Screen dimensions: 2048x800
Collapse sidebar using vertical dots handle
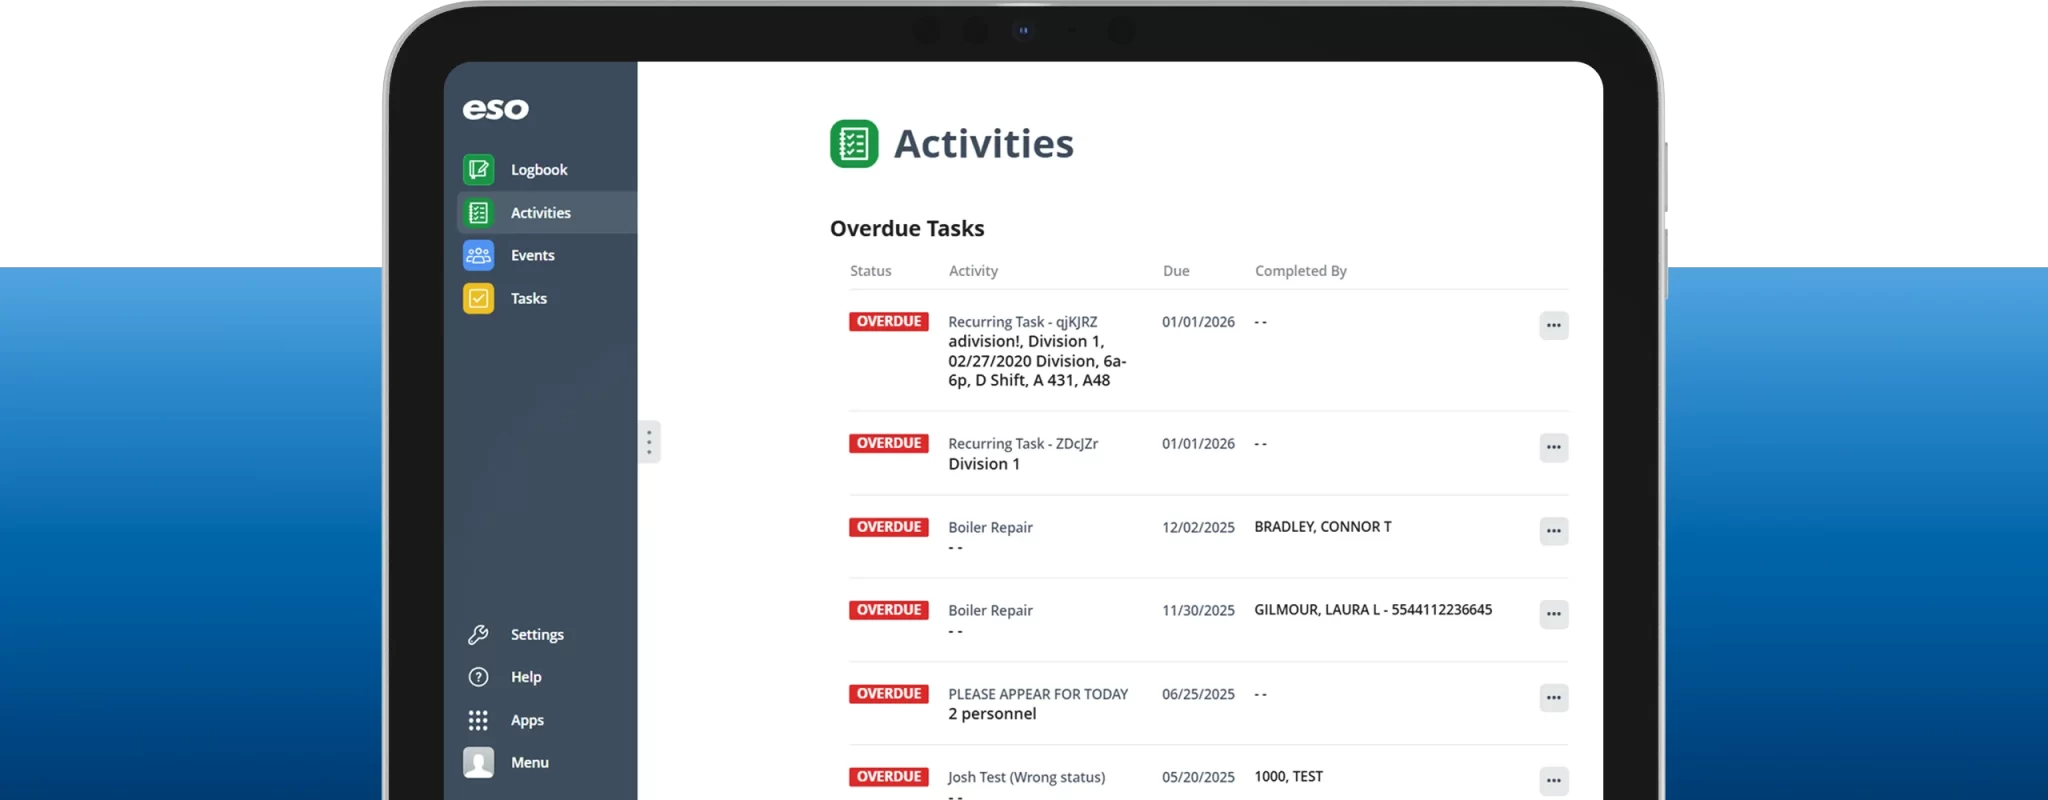tap(649, 442)
